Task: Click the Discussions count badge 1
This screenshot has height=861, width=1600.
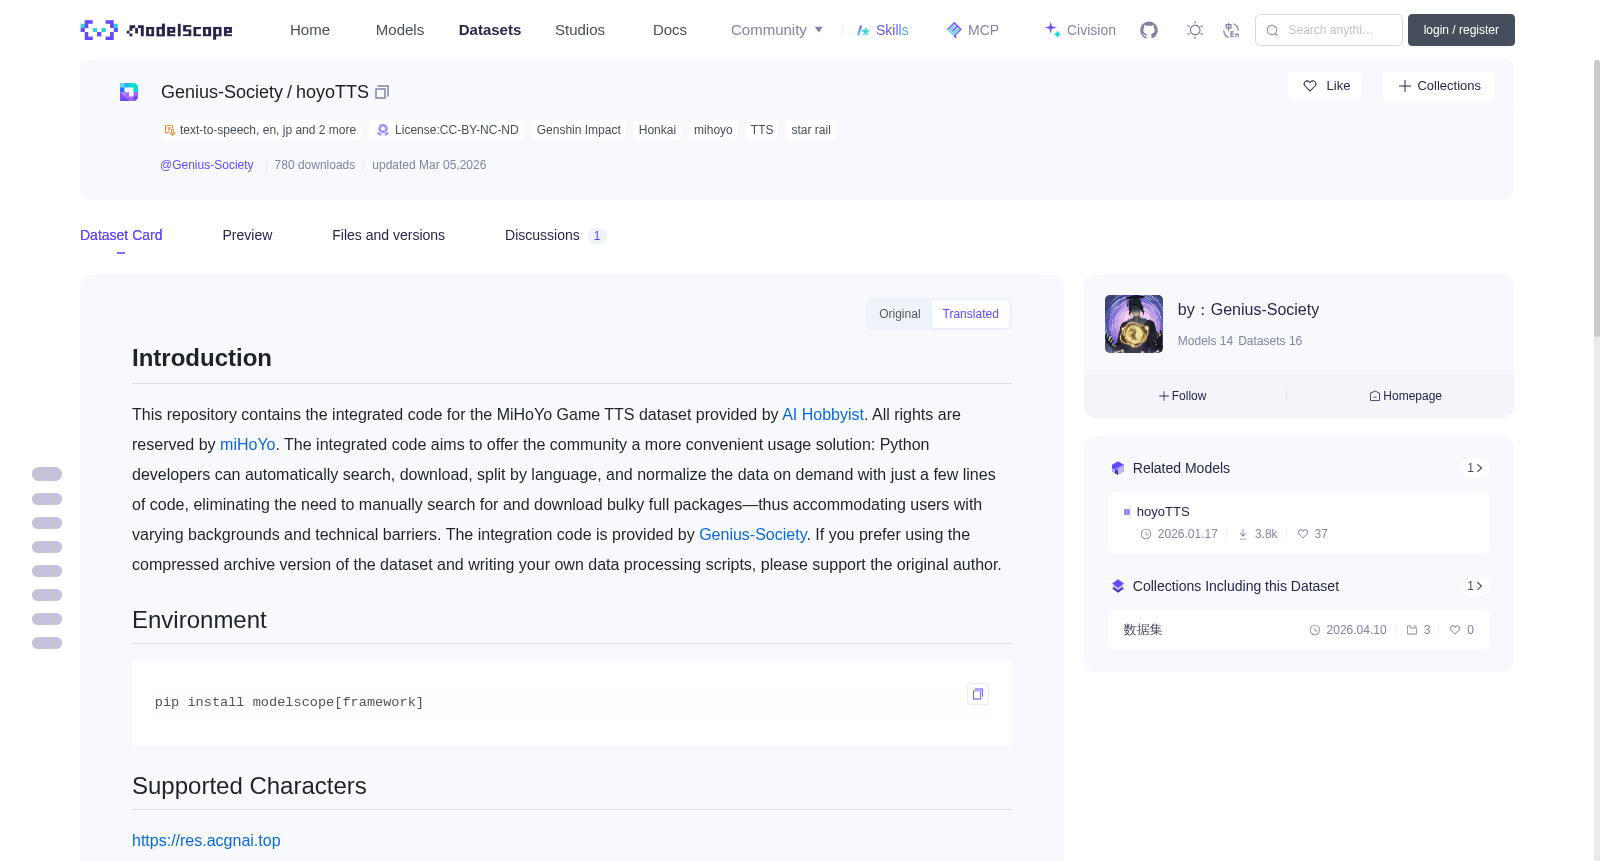Action: tap(597, 236)
